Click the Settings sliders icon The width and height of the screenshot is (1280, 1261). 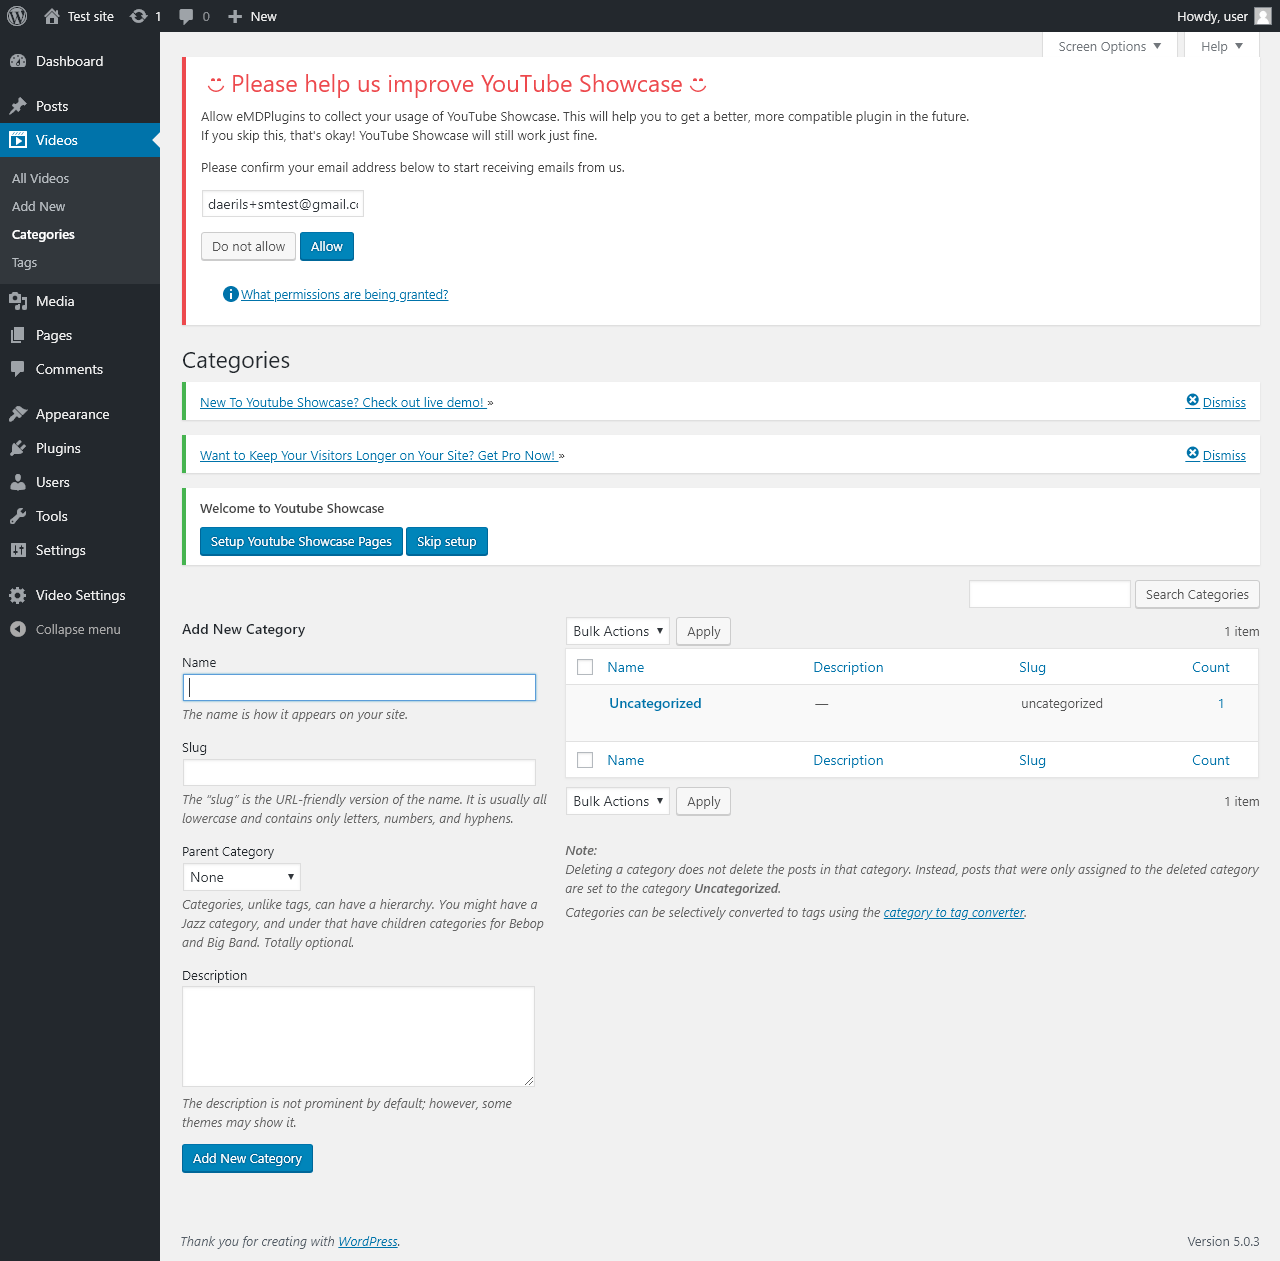[x=18, y=550]
